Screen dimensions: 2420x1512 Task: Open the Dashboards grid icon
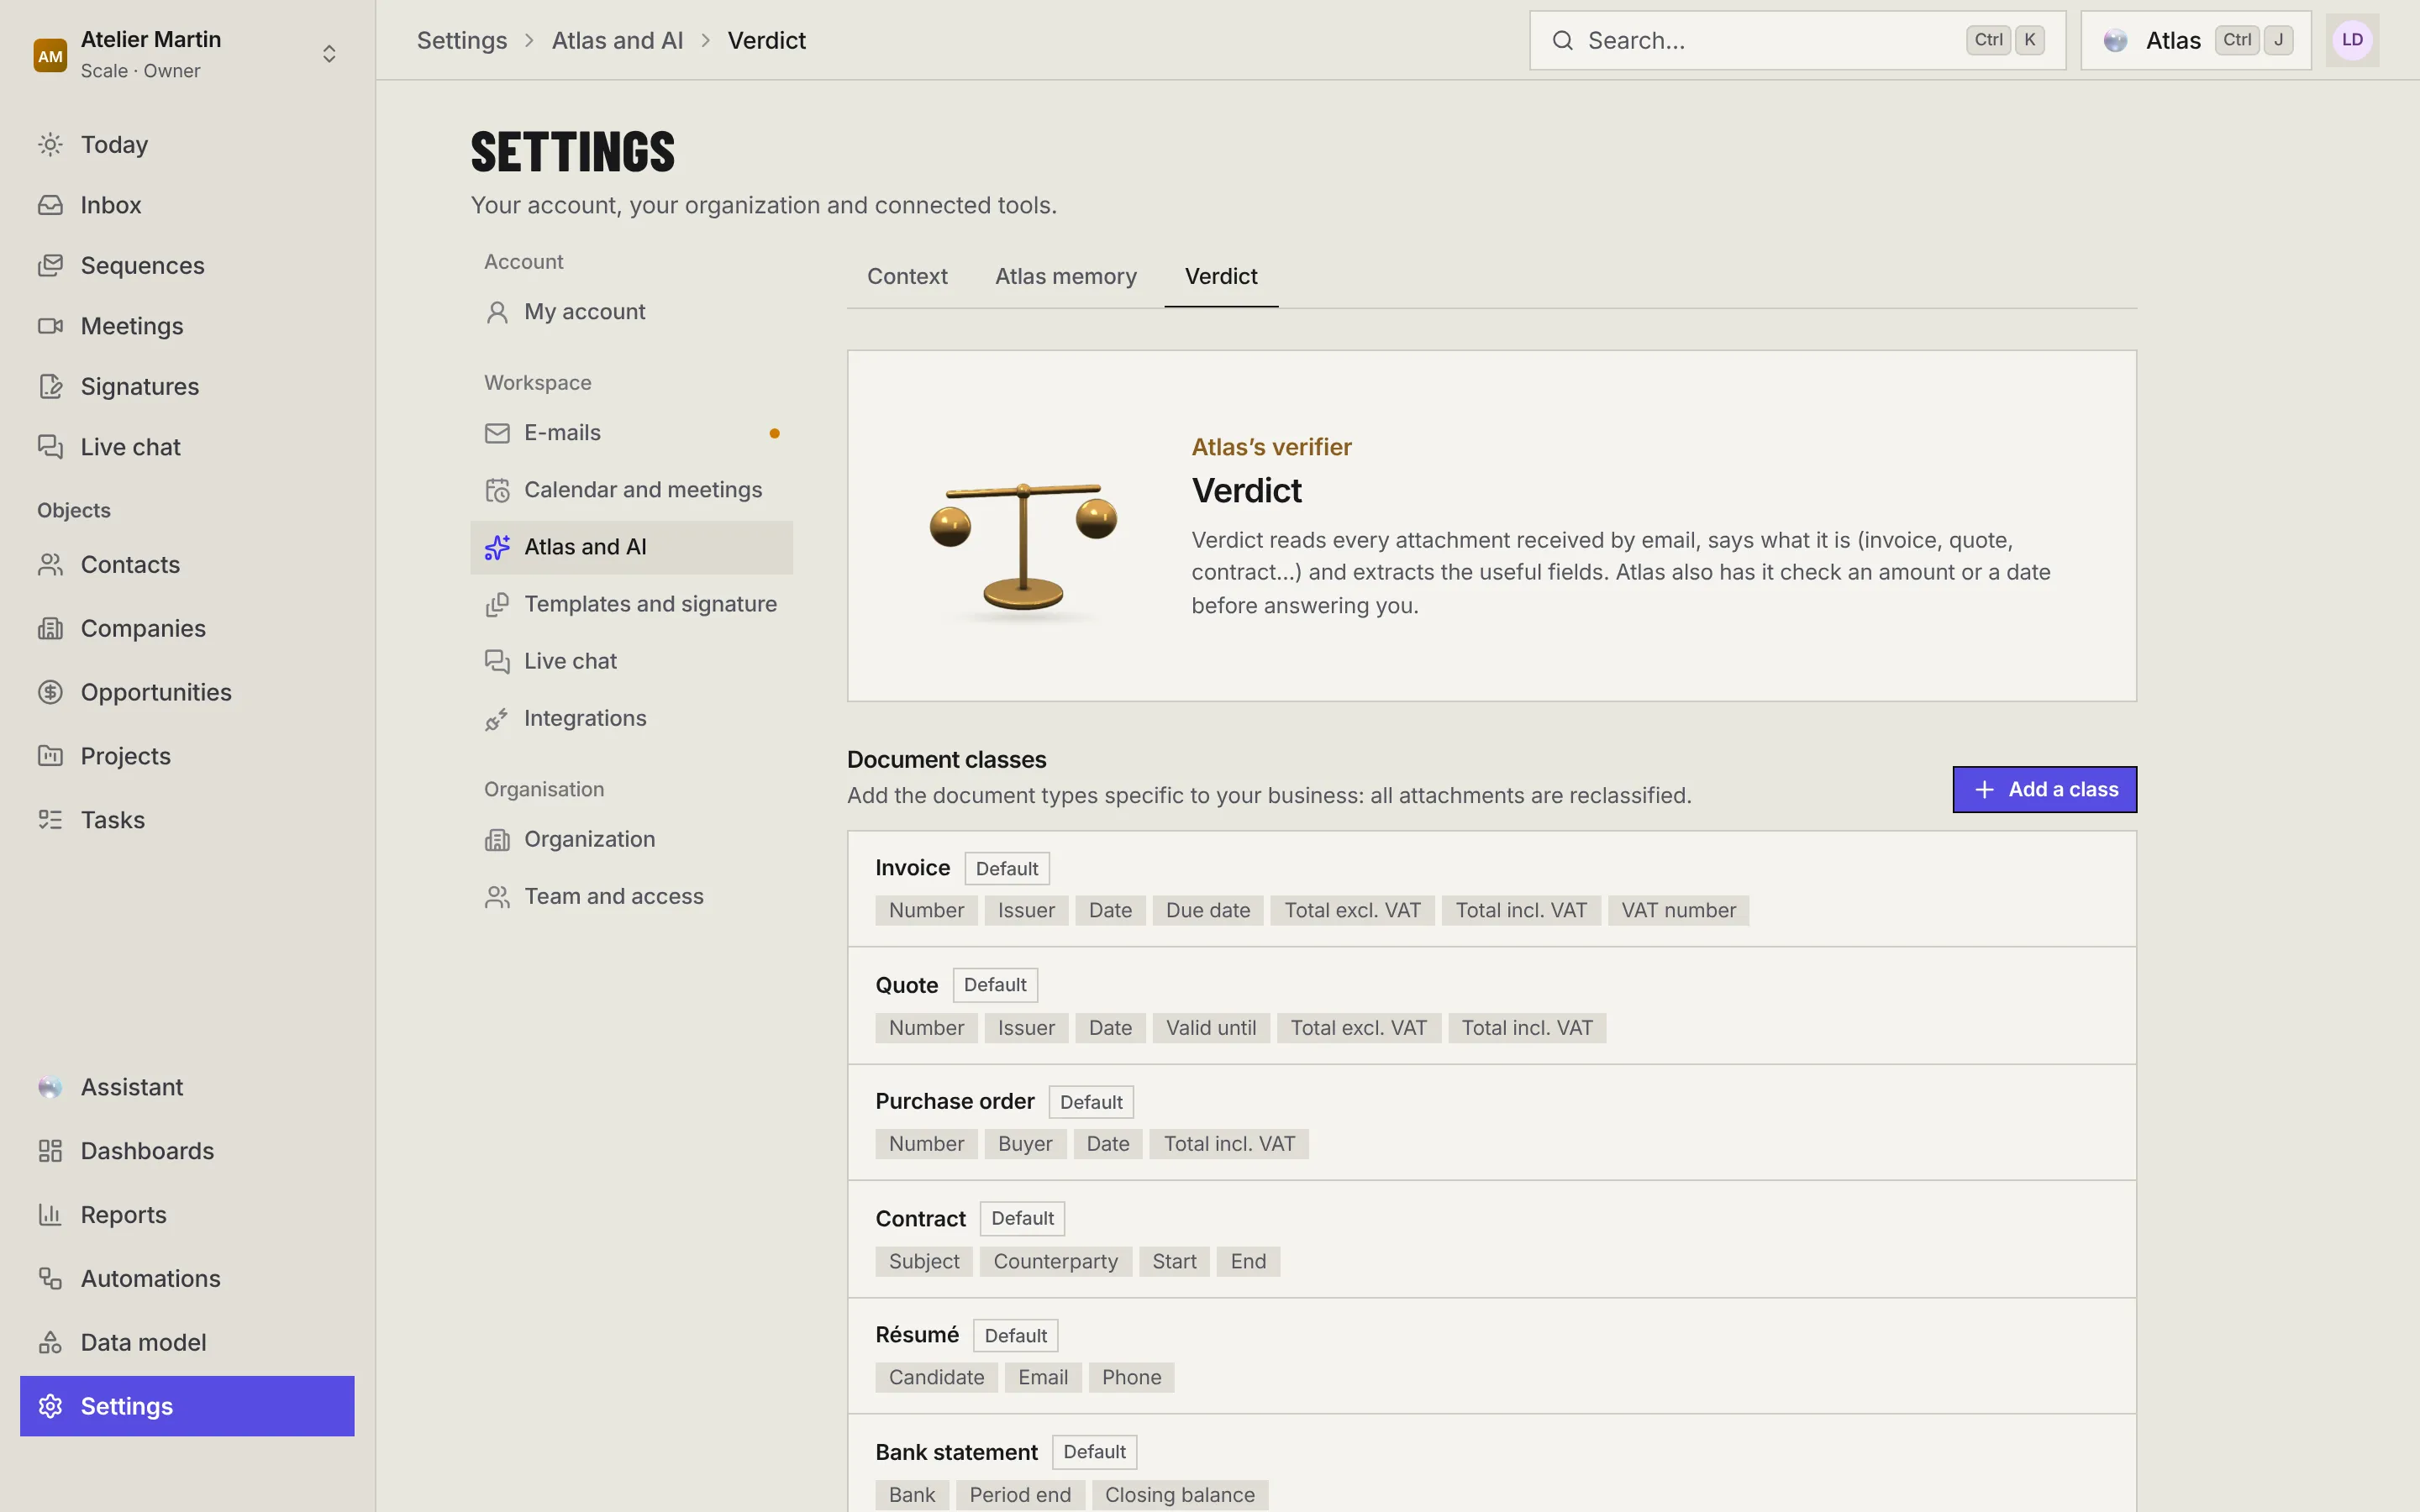(x=50, y=1151)
